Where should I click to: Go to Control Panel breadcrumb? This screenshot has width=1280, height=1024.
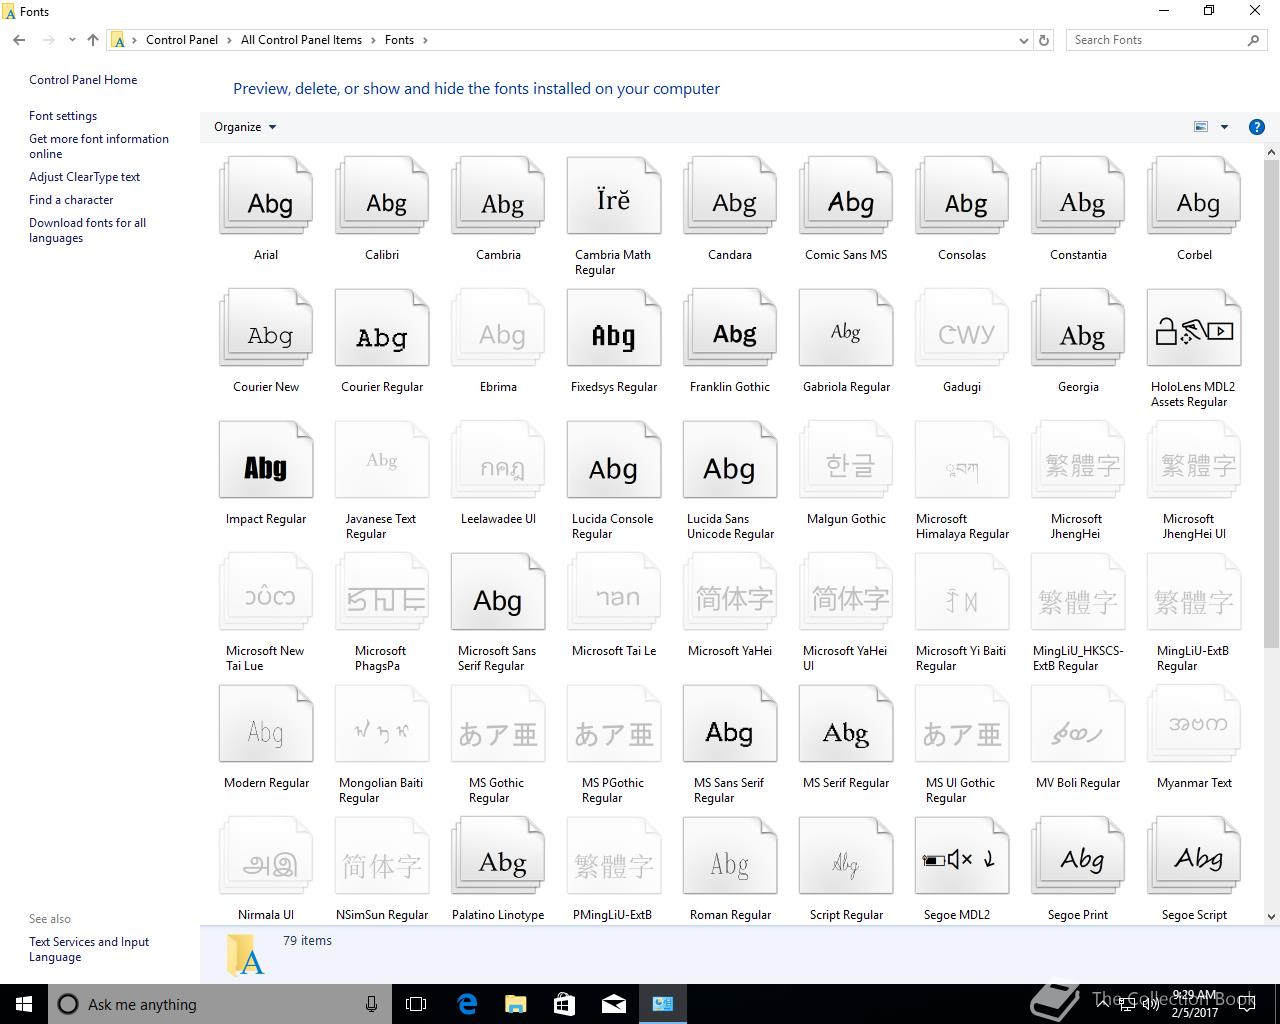tap(182, 40)
